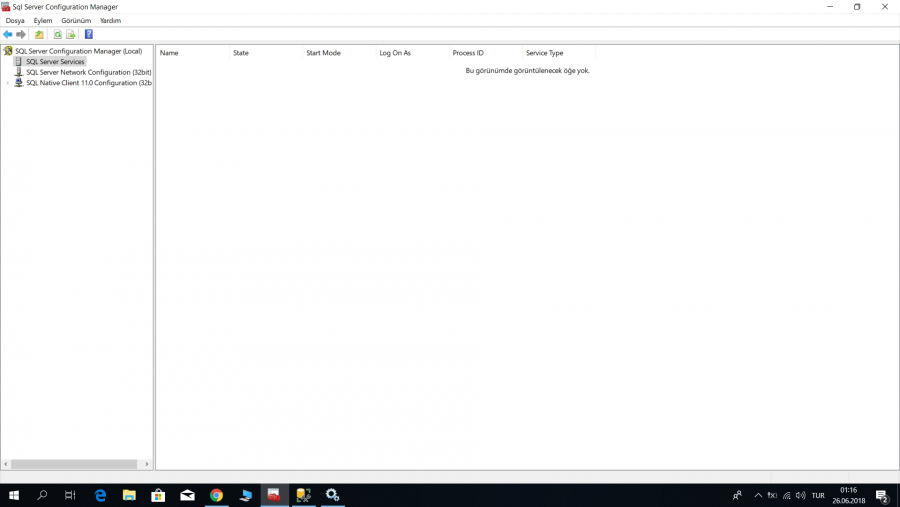Open Microsoft Store from the taskbar
The image size is (900, 507).
point(158,495)
